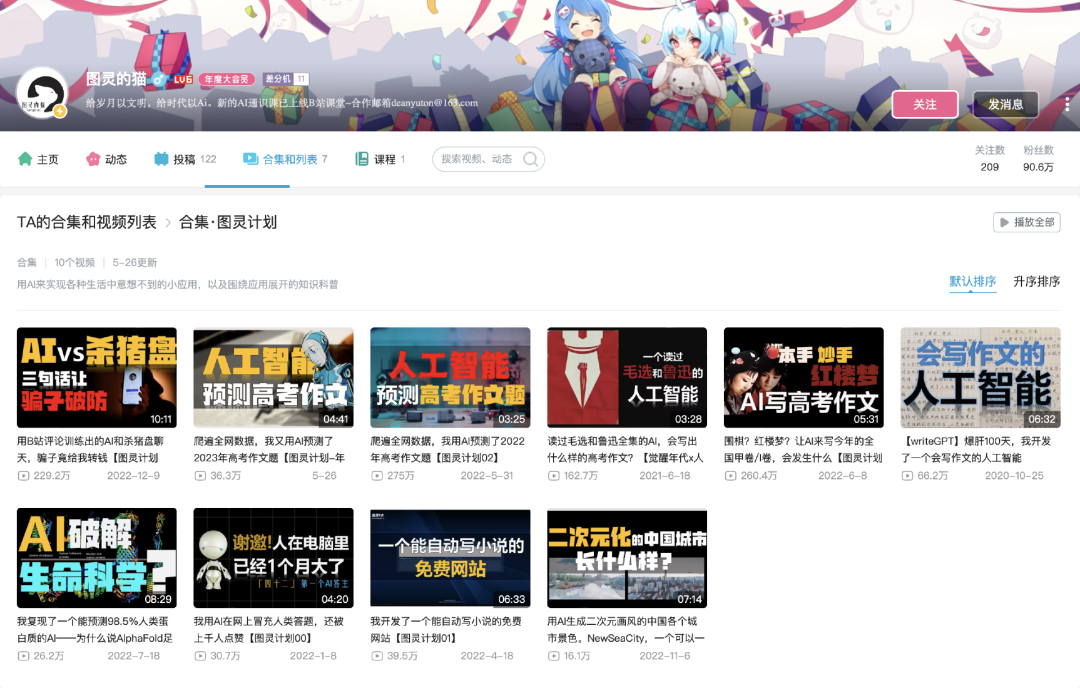Open the 会写作文的人工智能 thumbnail

point(981,377)
